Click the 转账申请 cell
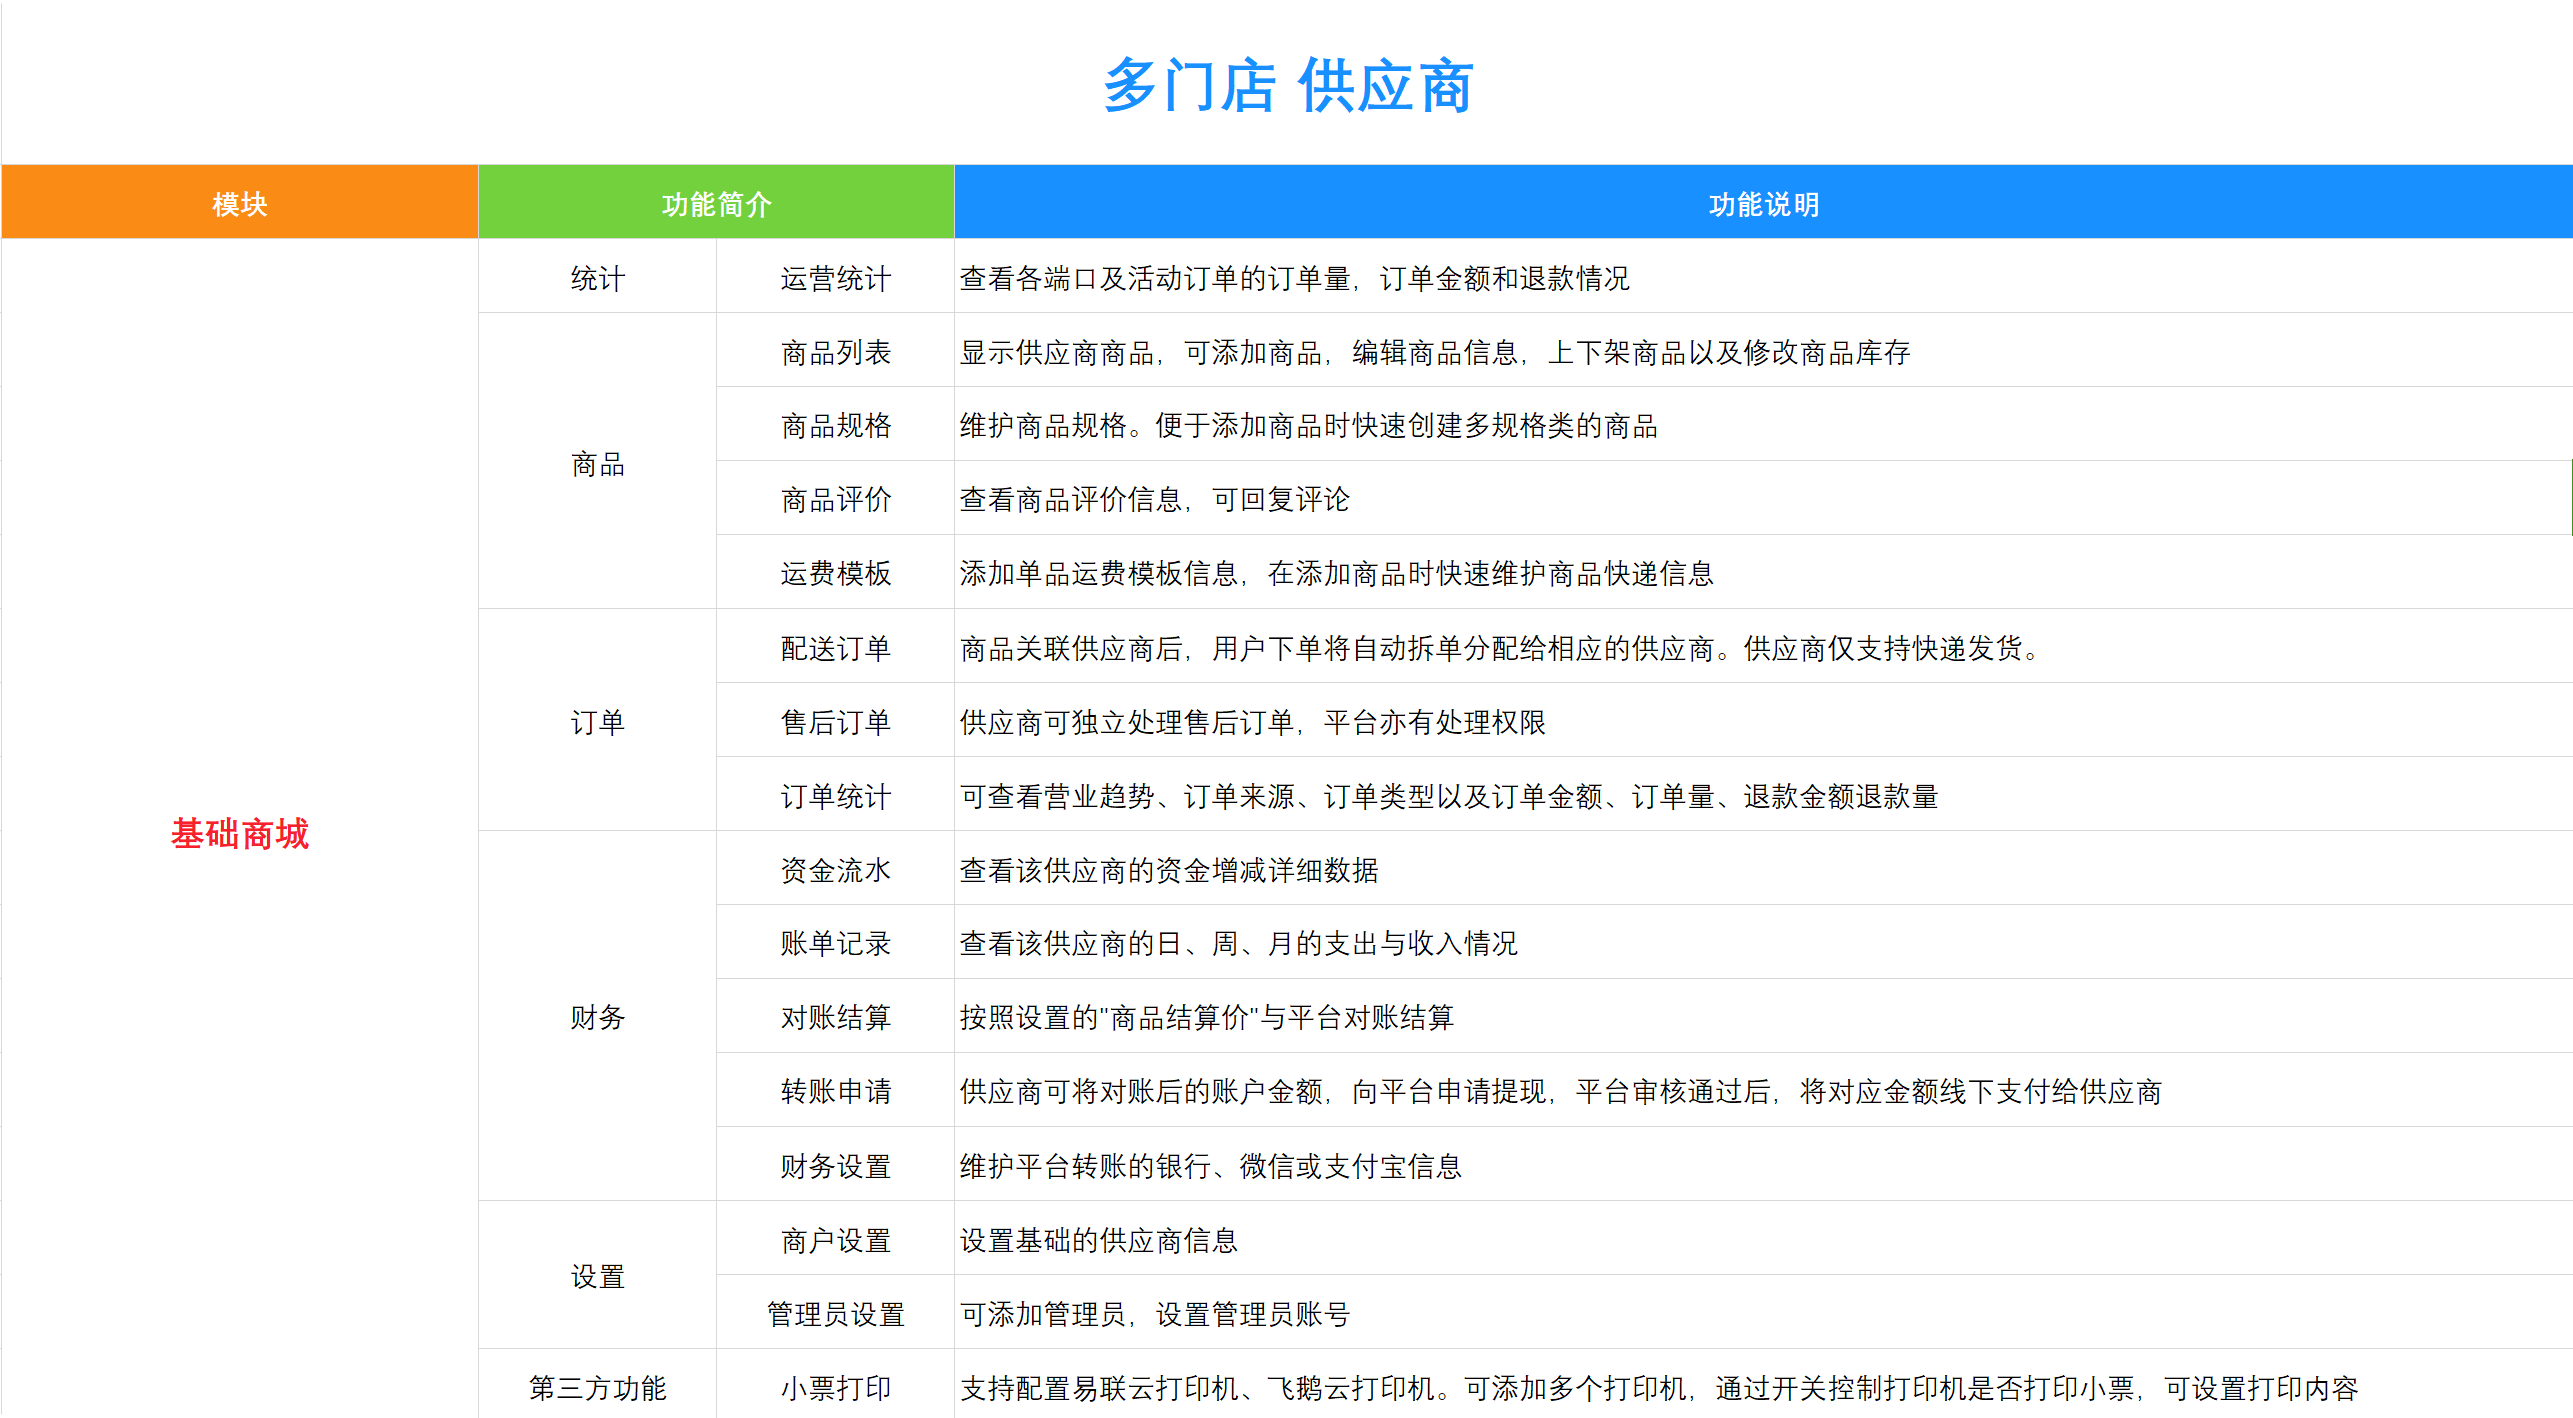The image size is (2573, 1418). click(835, 1091)
